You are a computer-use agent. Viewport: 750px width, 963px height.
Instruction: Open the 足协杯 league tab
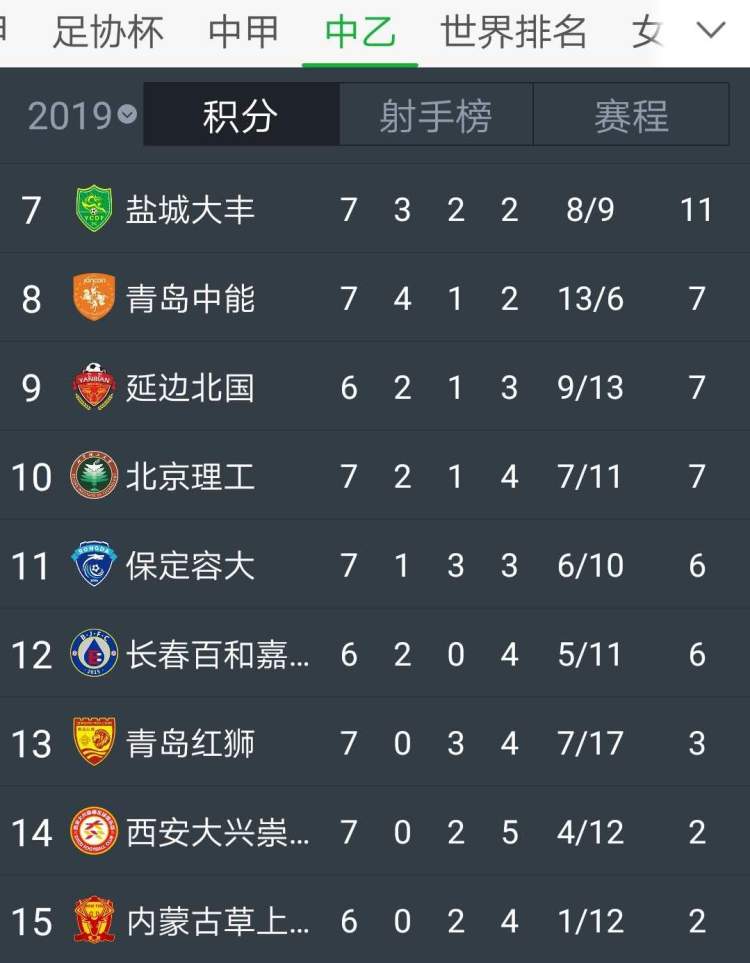(x=108, y=32)
